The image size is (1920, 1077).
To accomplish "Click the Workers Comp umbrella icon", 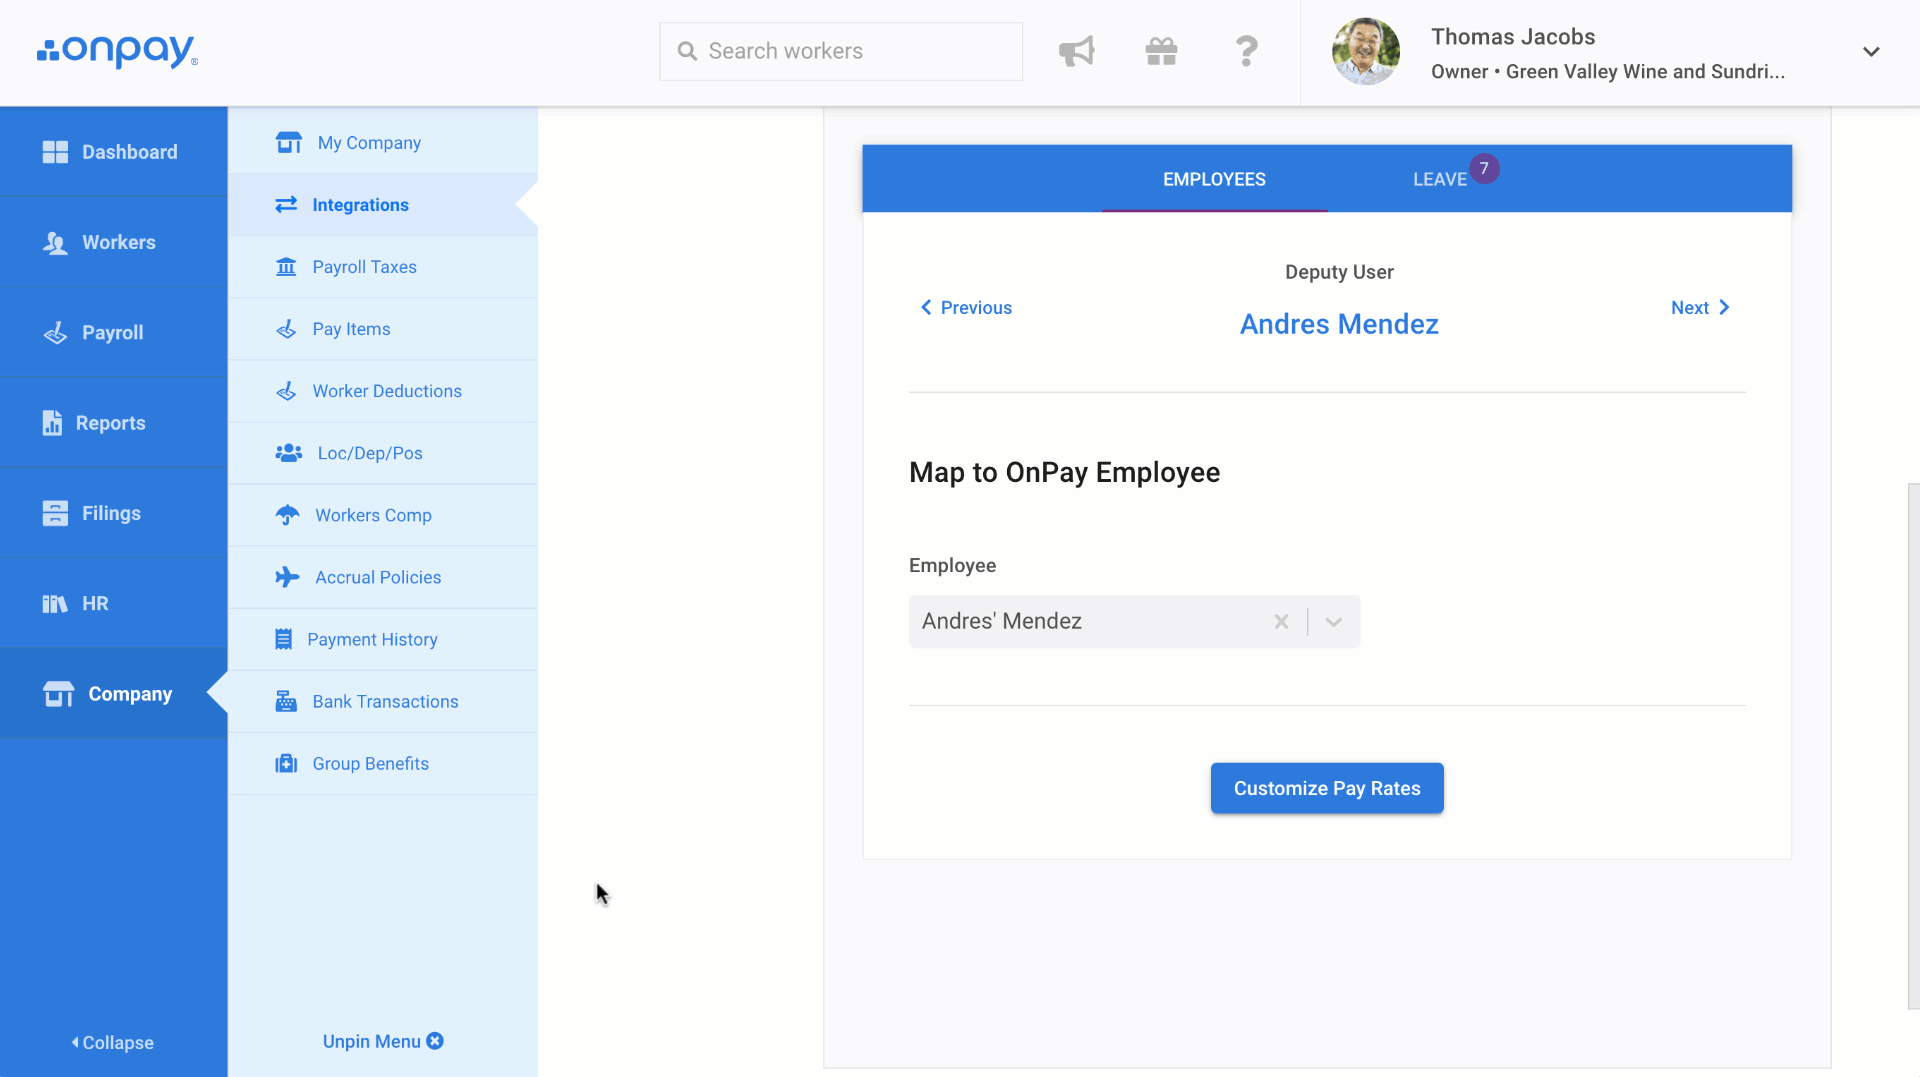I will 288,515.
